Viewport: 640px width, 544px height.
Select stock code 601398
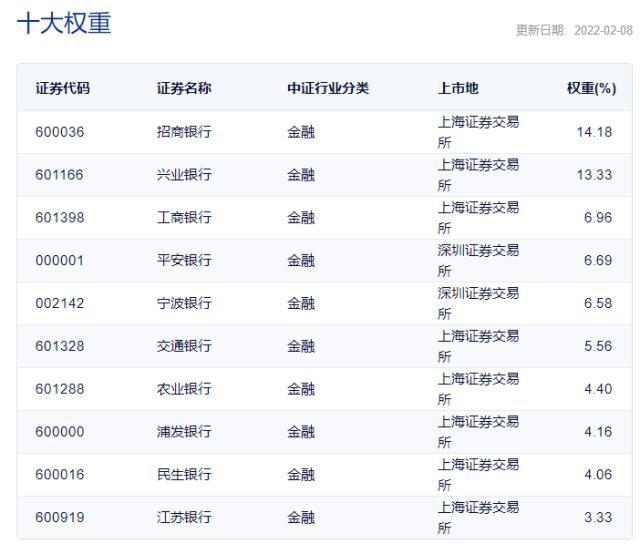60,217
